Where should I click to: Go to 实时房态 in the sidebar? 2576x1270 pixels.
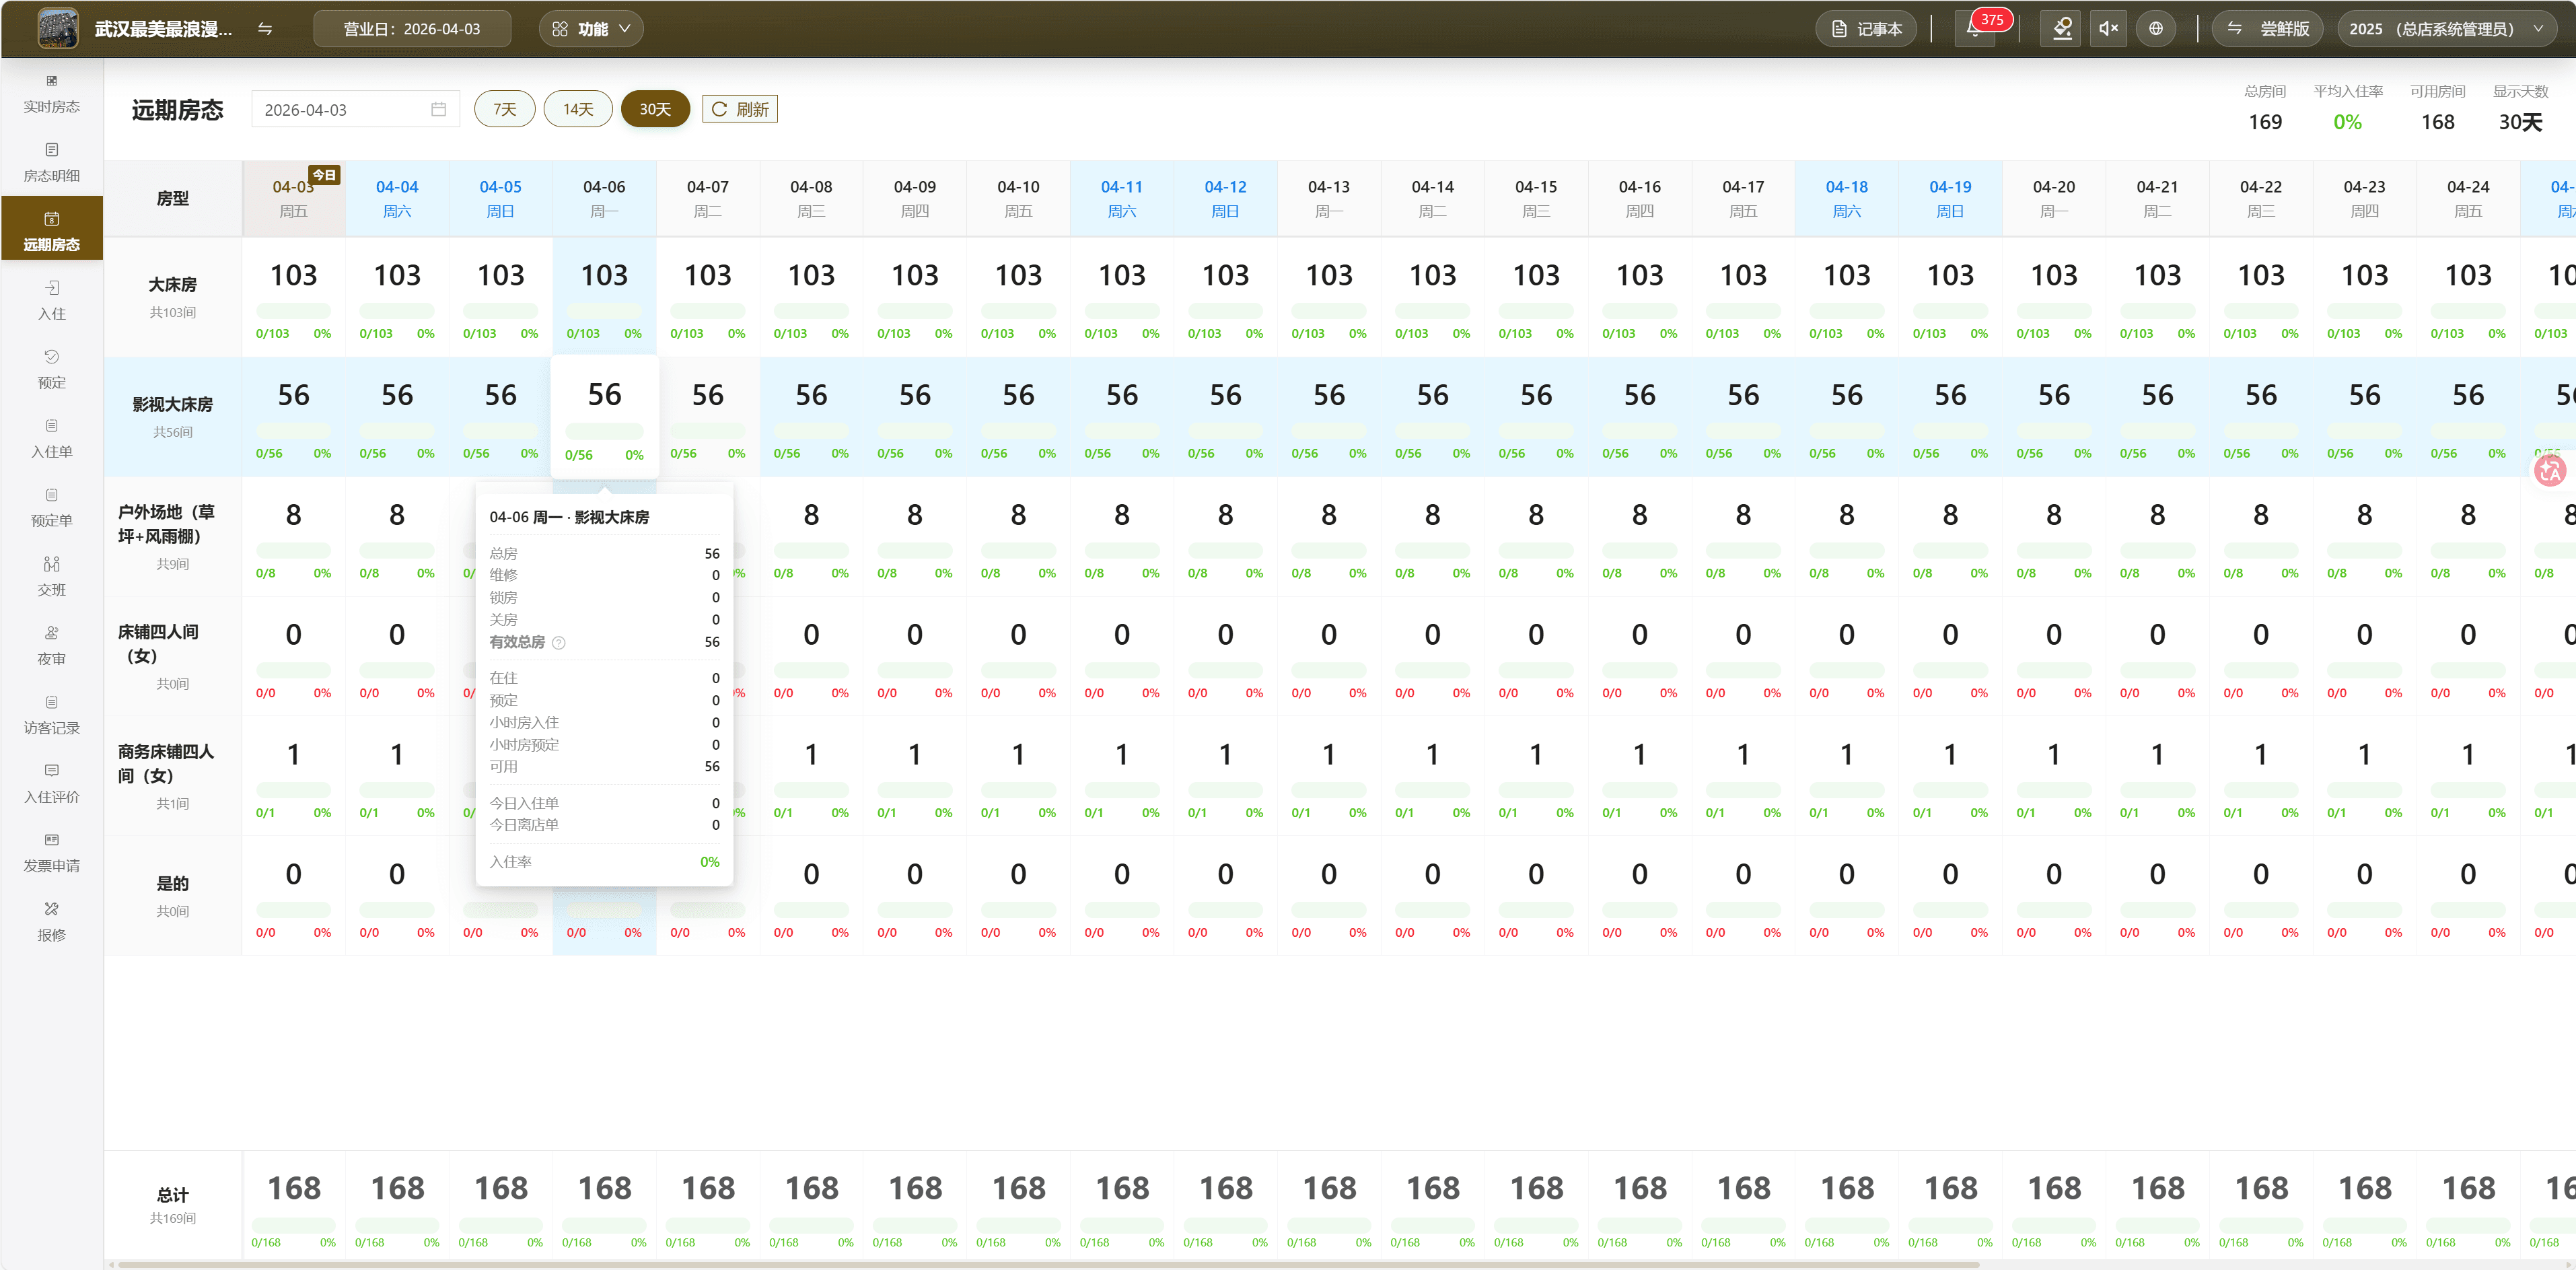[51, 93]
